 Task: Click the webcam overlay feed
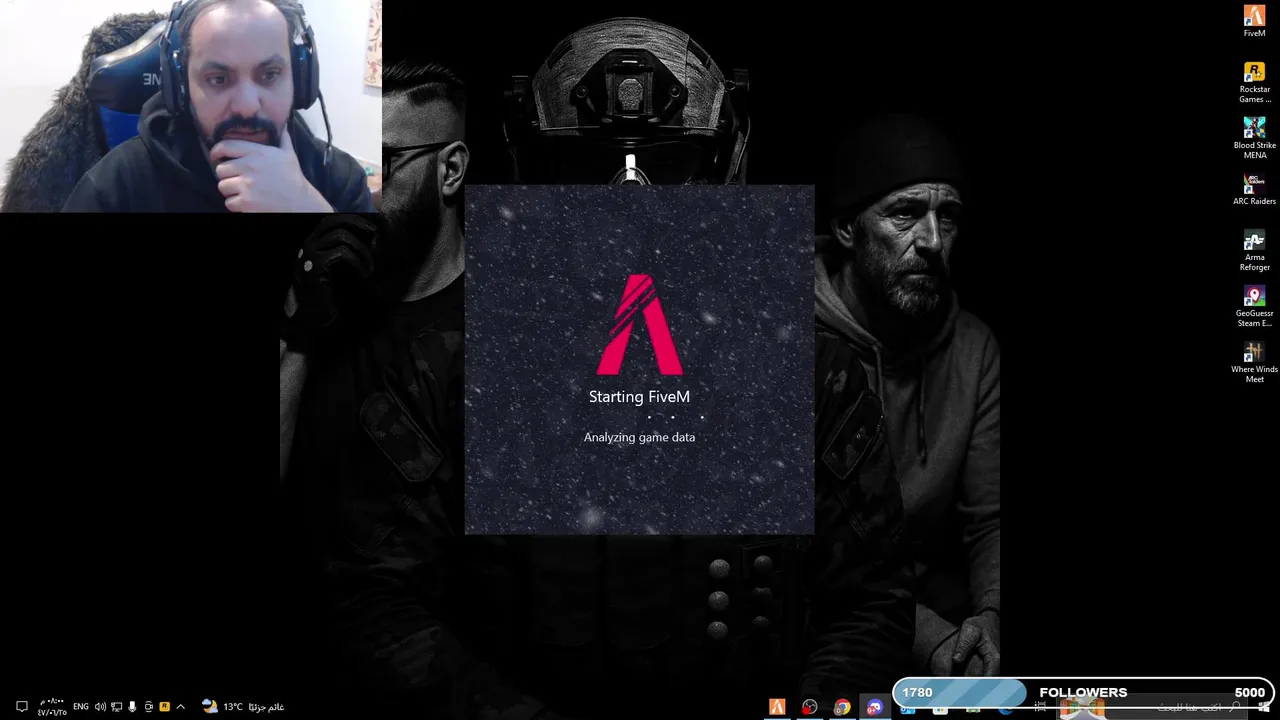190,106
